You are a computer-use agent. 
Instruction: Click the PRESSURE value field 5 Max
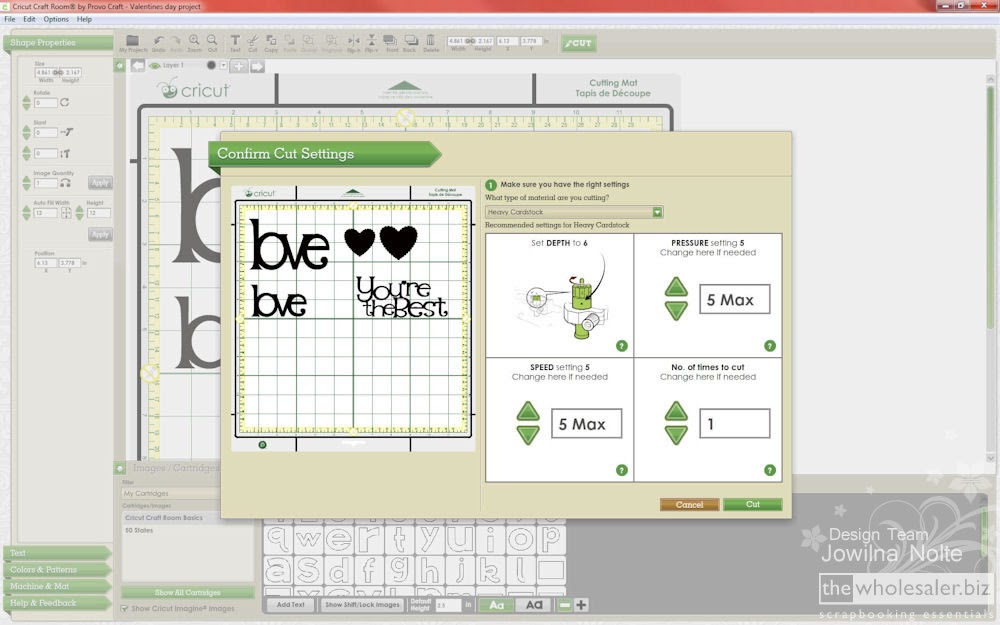point(735,299)
